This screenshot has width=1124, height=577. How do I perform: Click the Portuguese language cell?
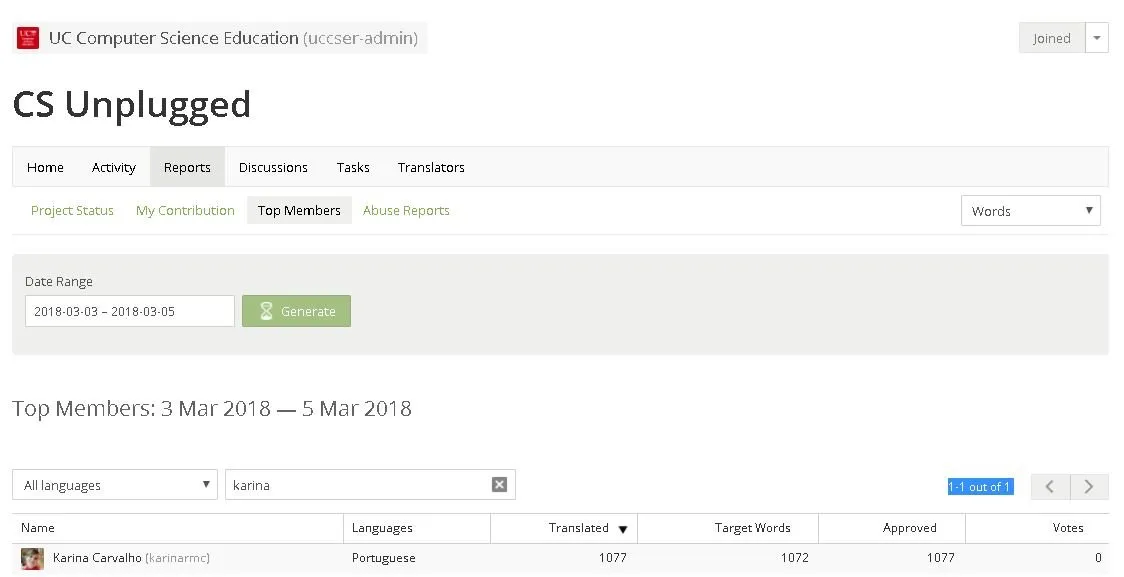click(x=384, y=558)
